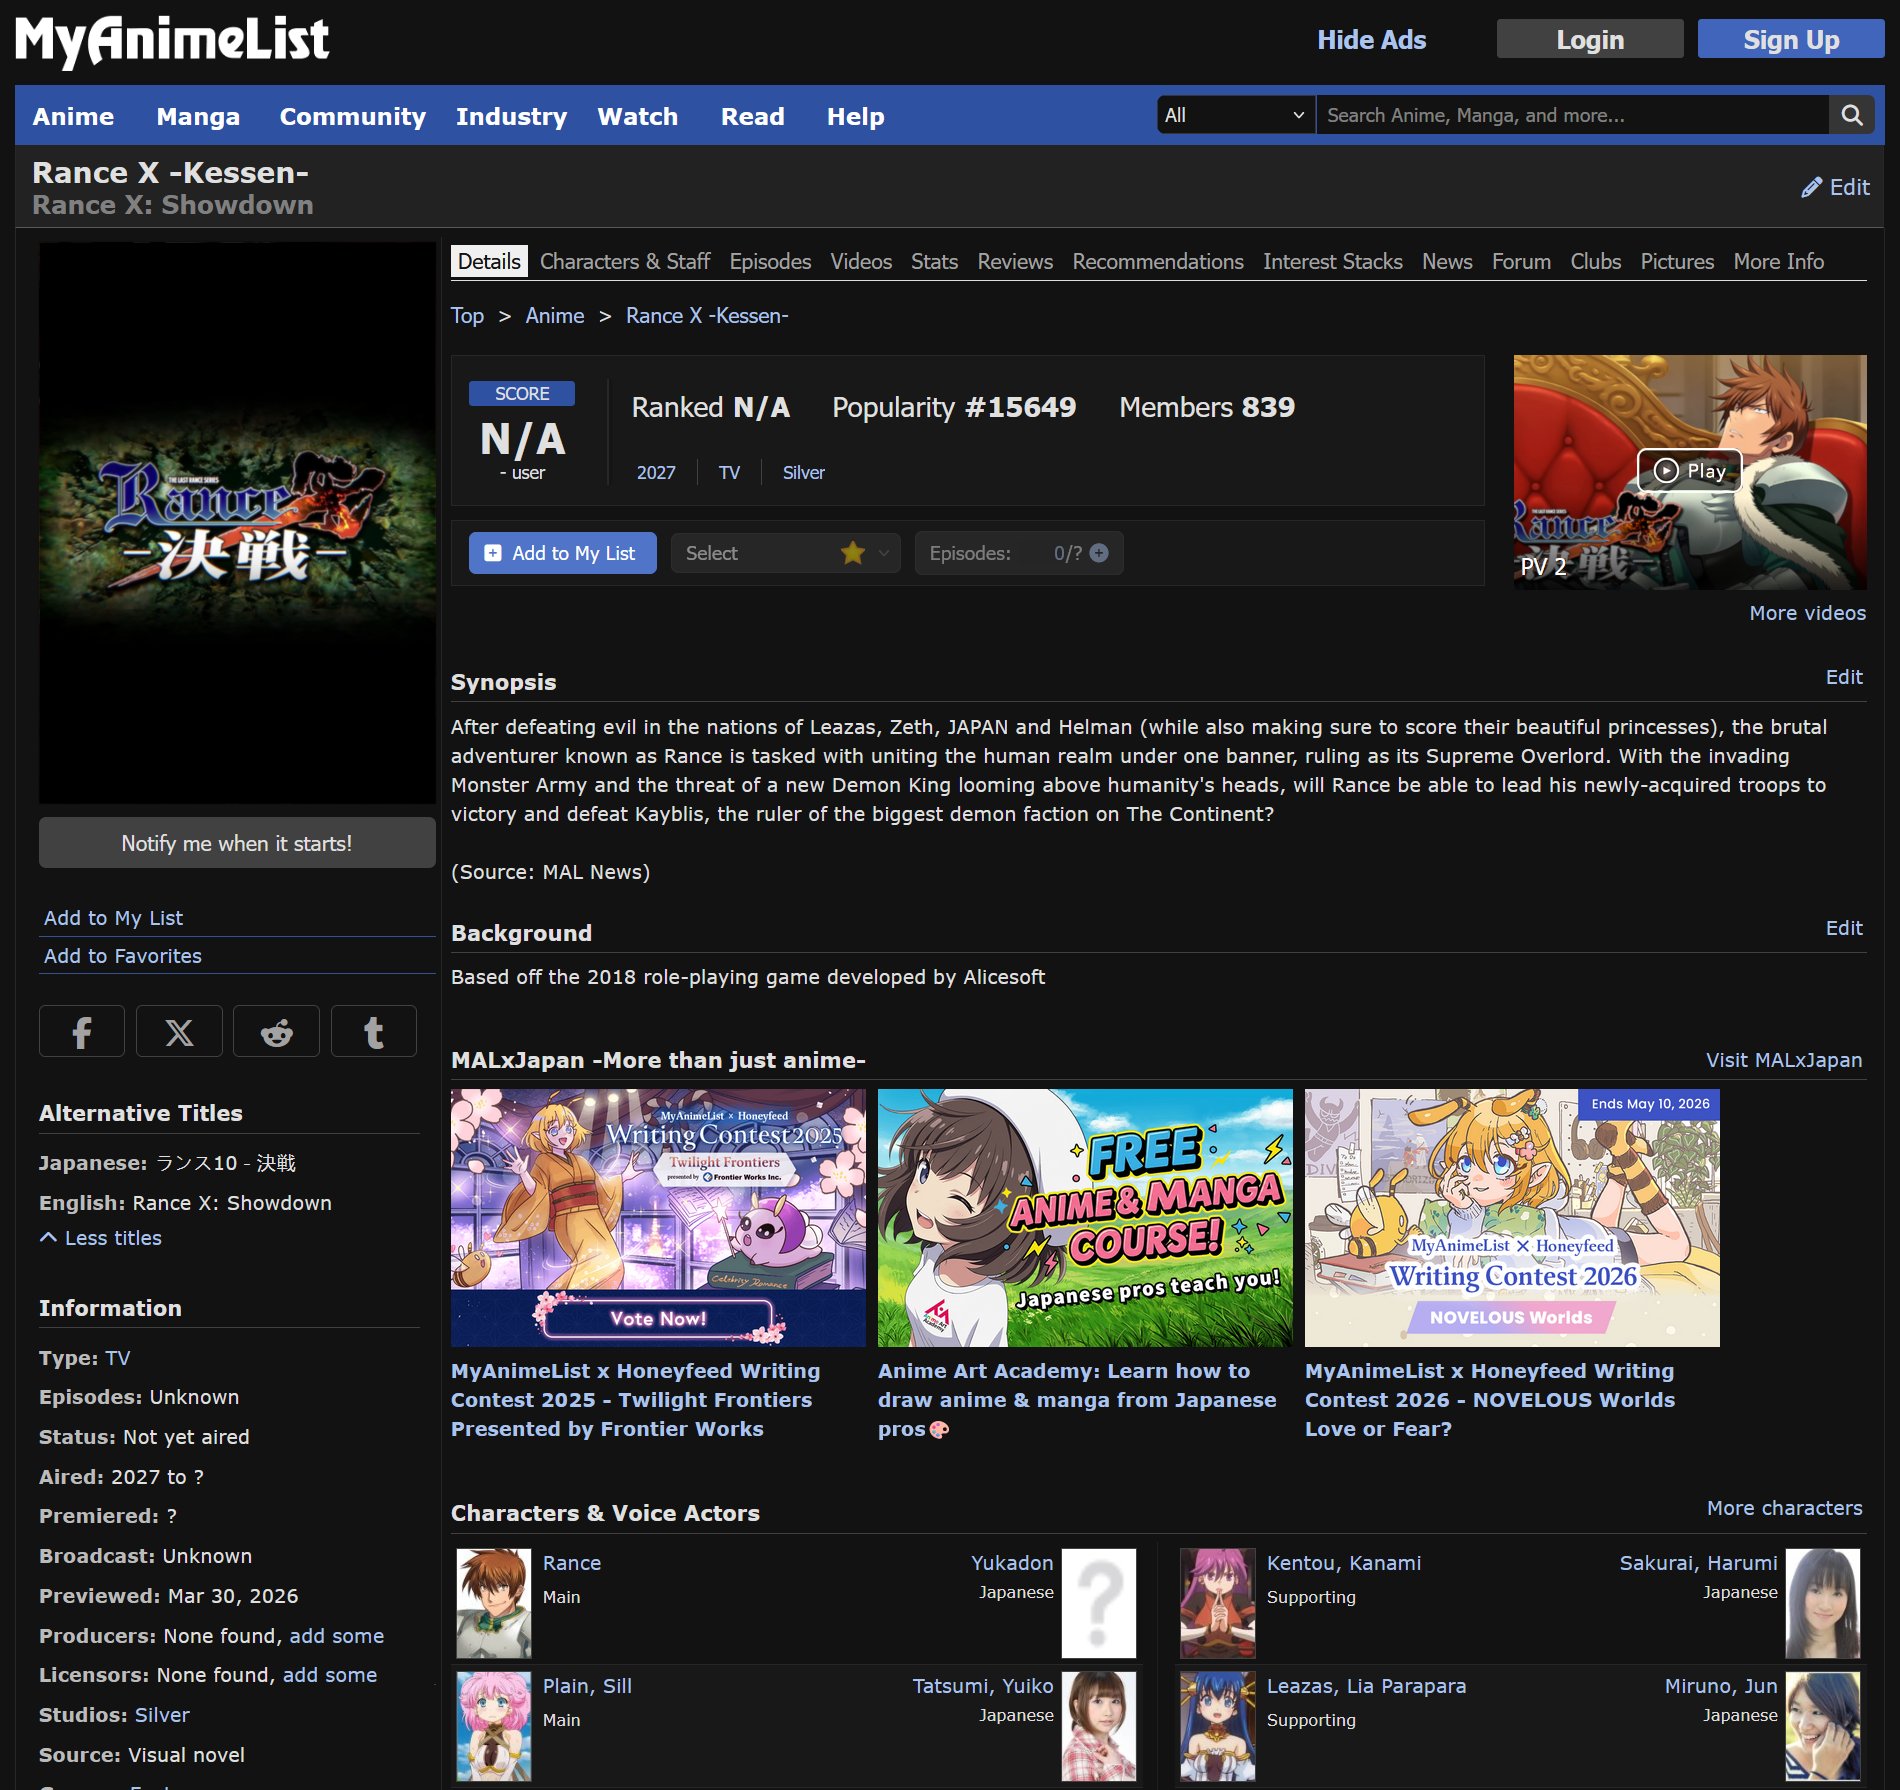Click the Sign Up button
This screenshot has width=1900, height=1790.
(1791, 40)
